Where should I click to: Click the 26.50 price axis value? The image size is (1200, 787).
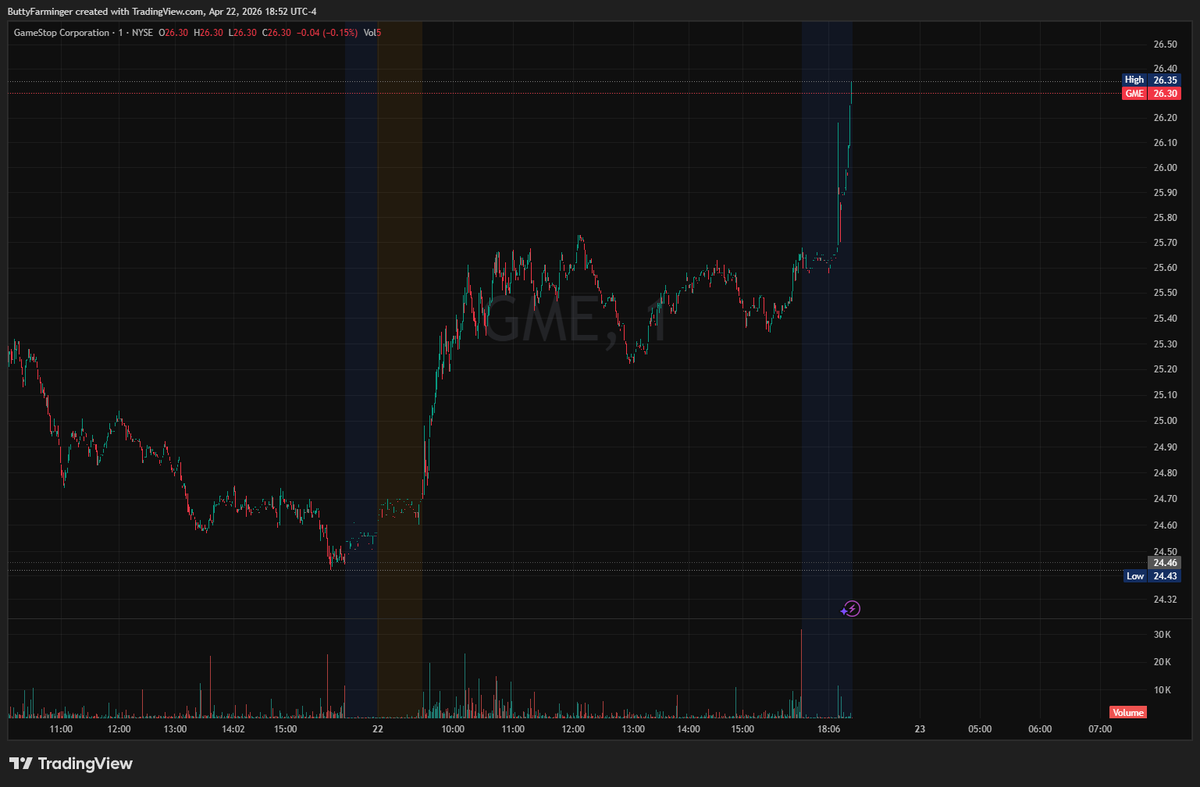1164,45
